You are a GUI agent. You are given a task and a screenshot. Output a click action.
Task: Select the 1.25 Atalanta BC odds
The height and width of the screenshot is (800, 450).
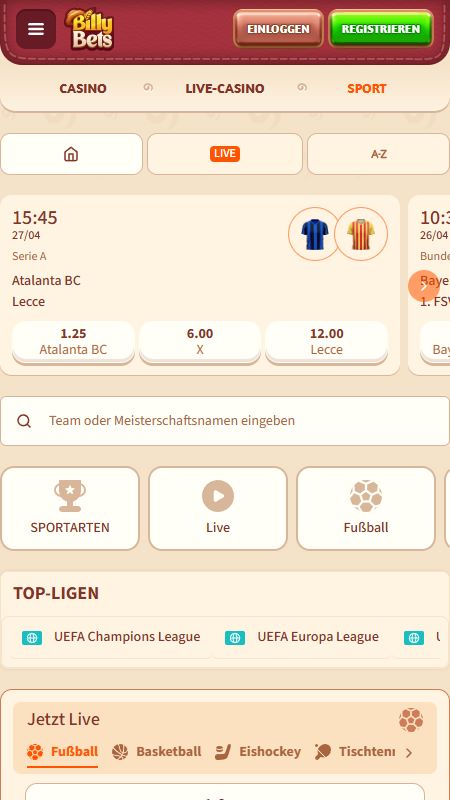coord(73,342)
